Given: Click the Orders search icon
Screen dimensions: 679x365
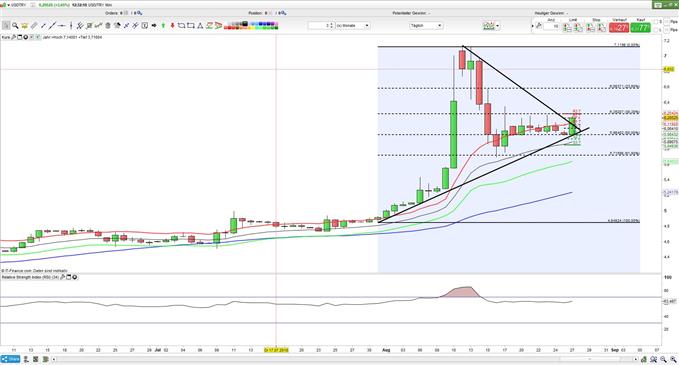Looking at the screenshot, I should (x=140, y=13).
